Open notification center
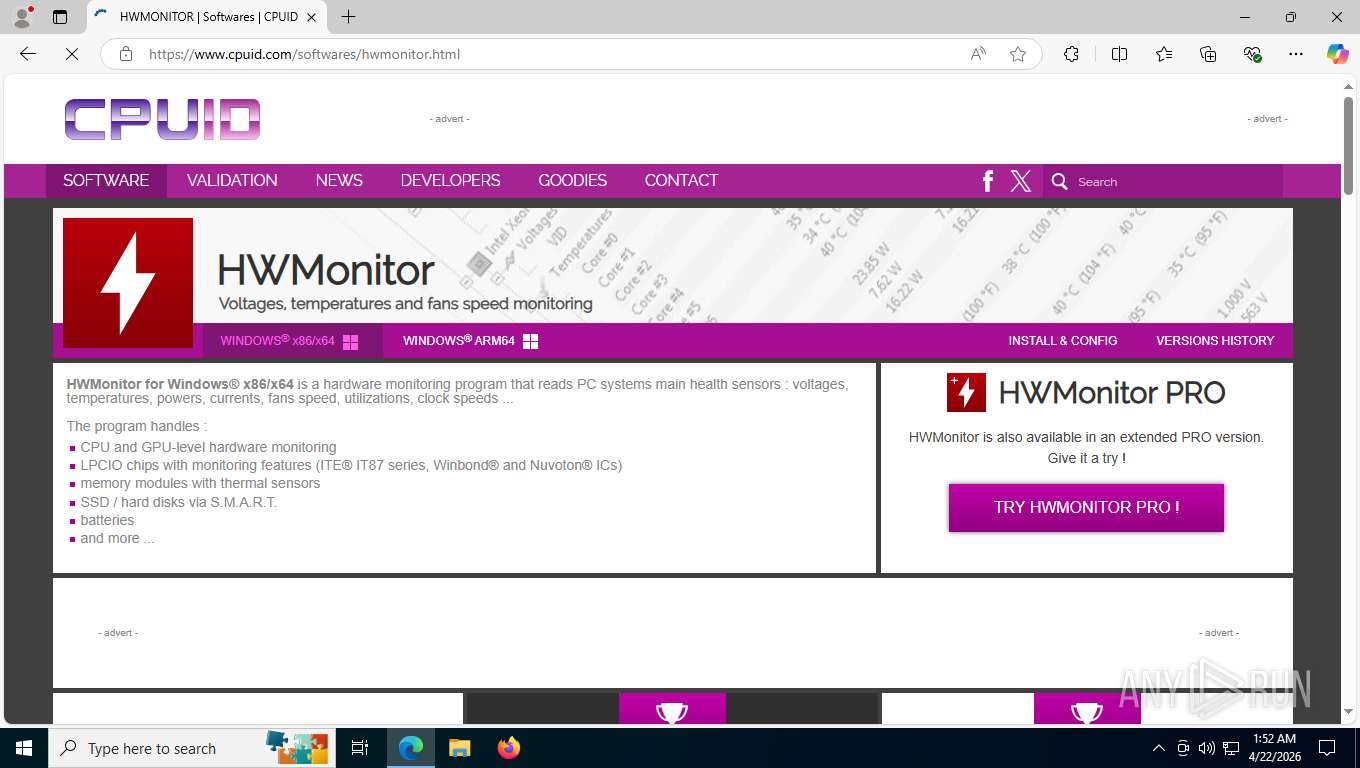The width and height of the screenshot is (1360, 768). (1327, 748)
